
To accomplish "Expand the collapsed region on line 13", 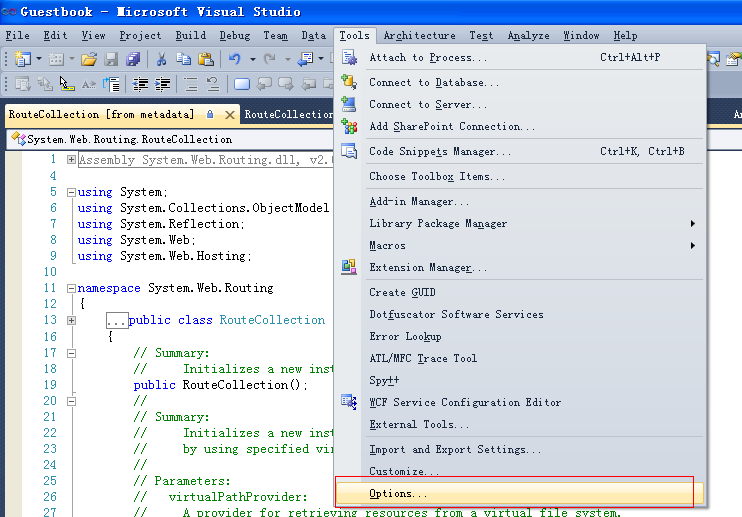I will click(x=71, y=320).
